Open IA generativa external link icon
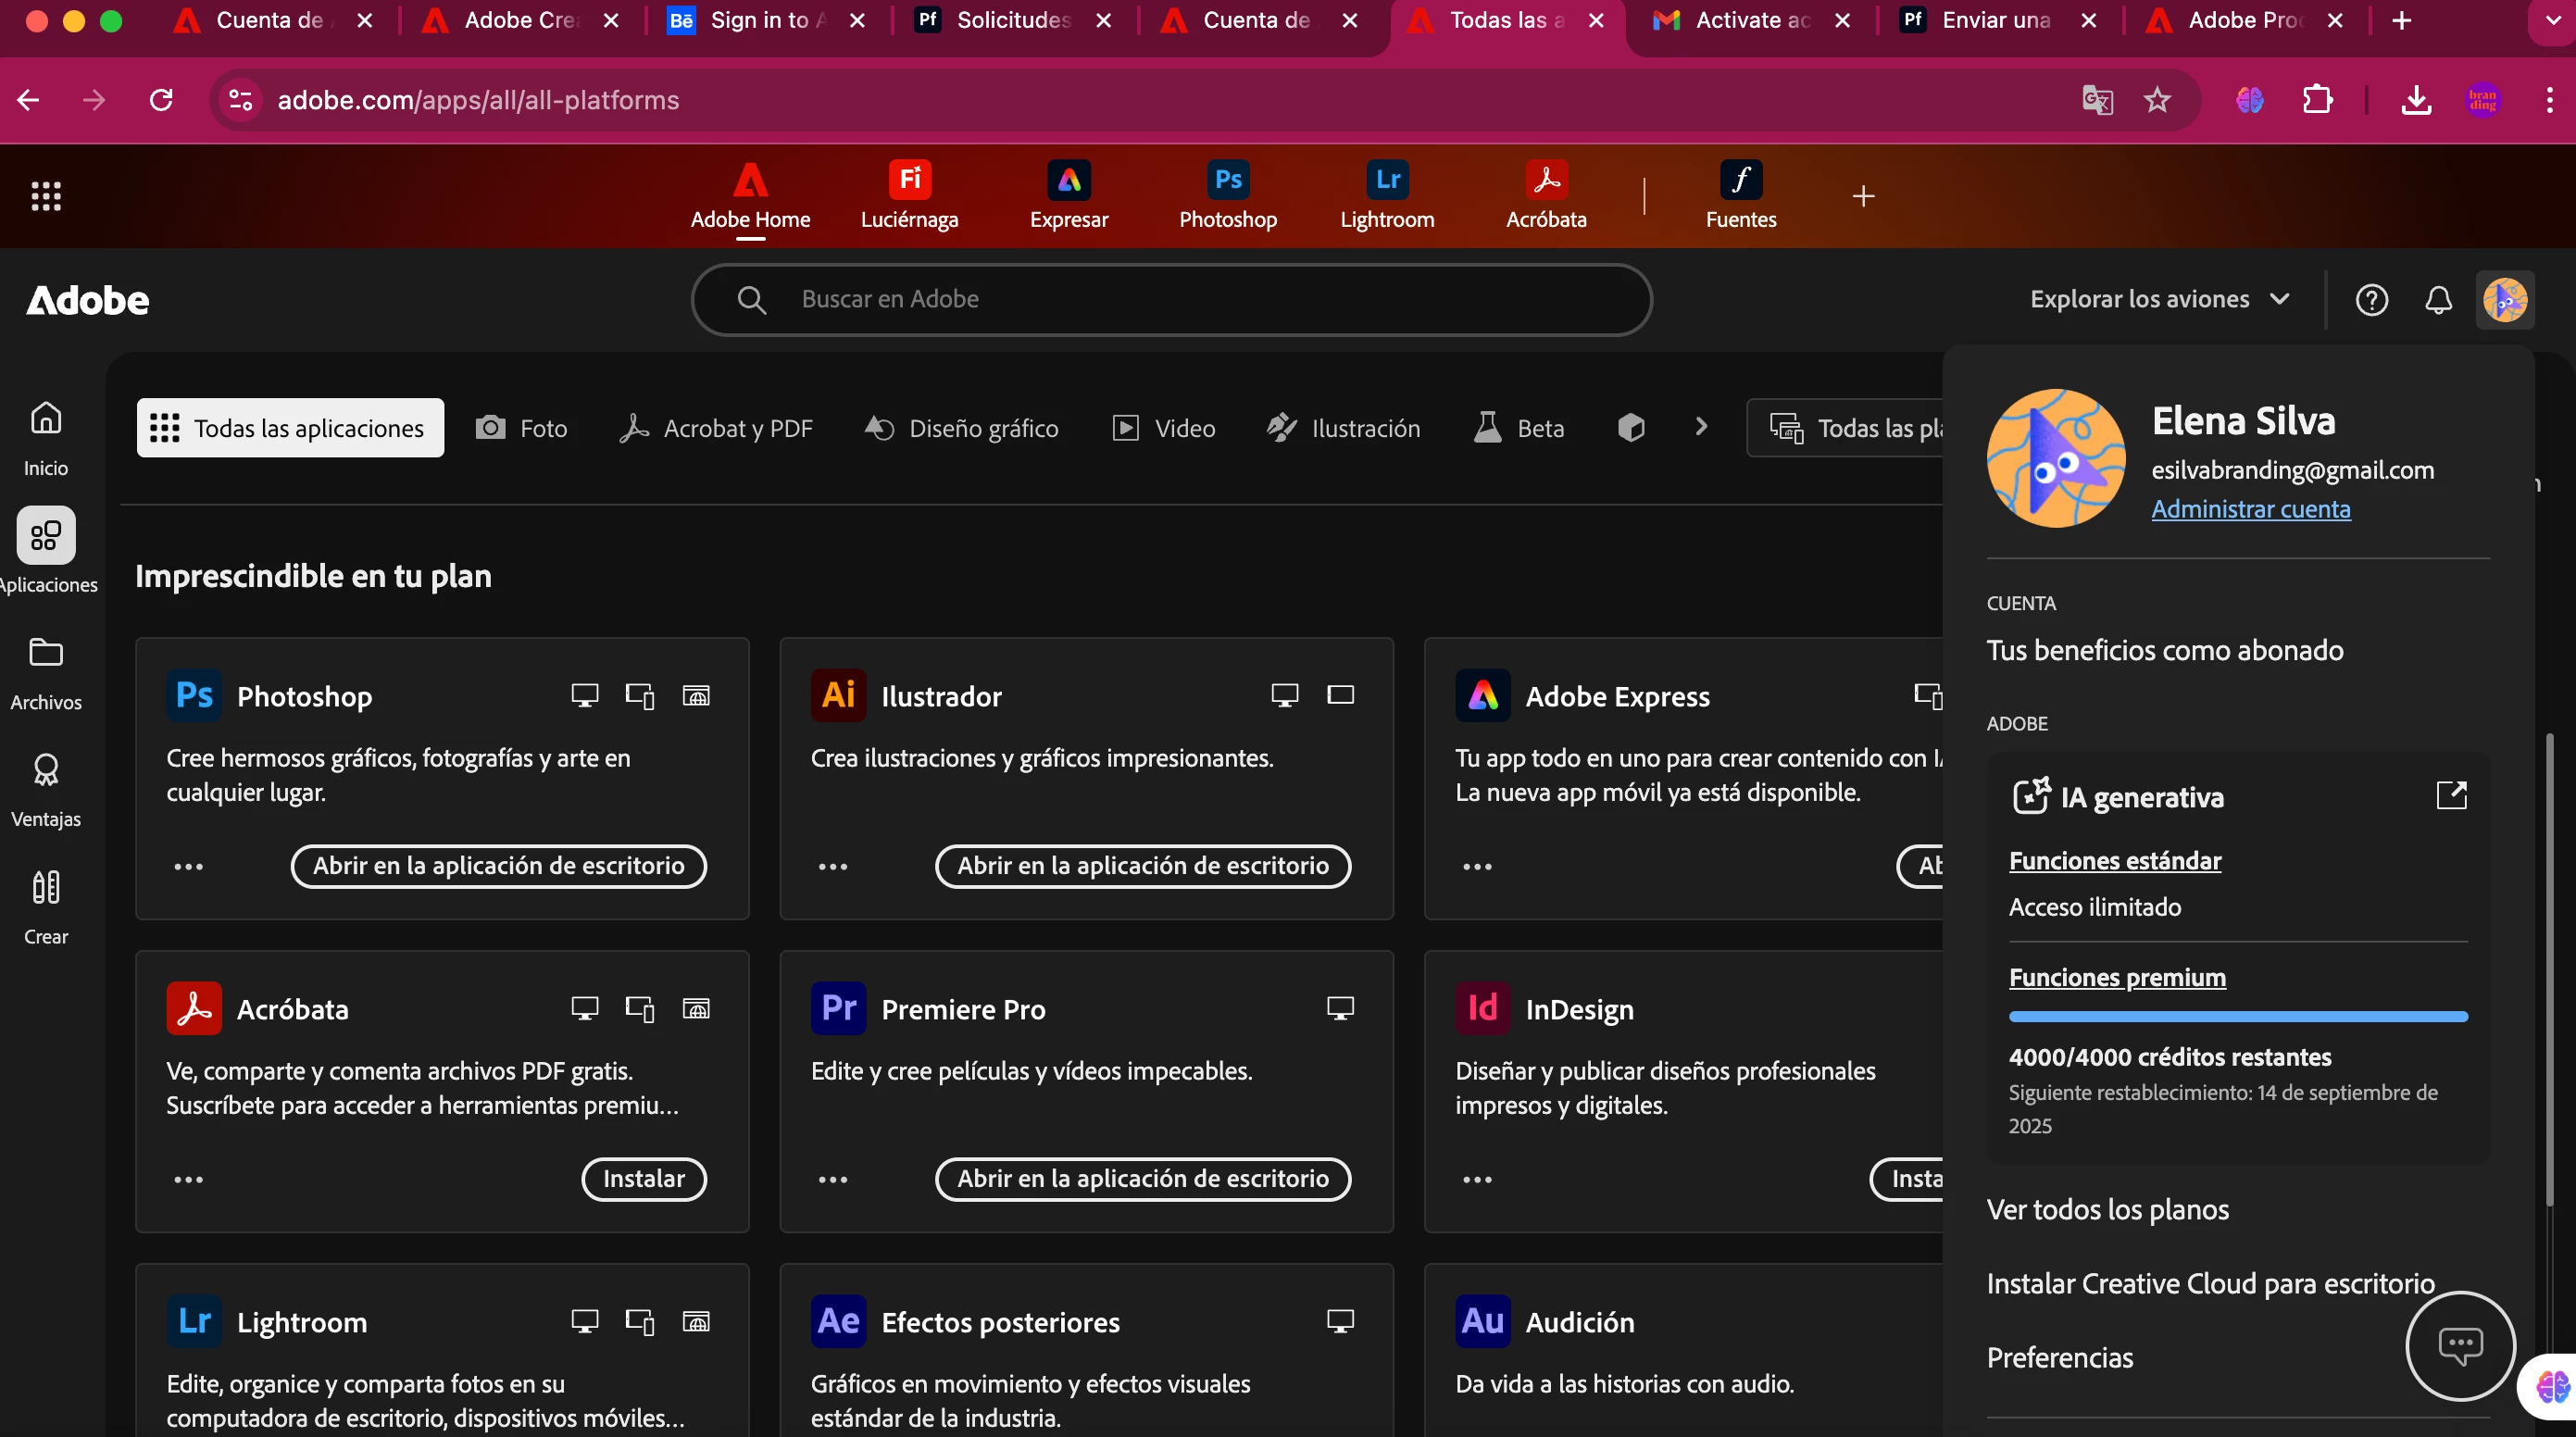Viewport: 2576px width, 1437px height. coord(2451,795)
